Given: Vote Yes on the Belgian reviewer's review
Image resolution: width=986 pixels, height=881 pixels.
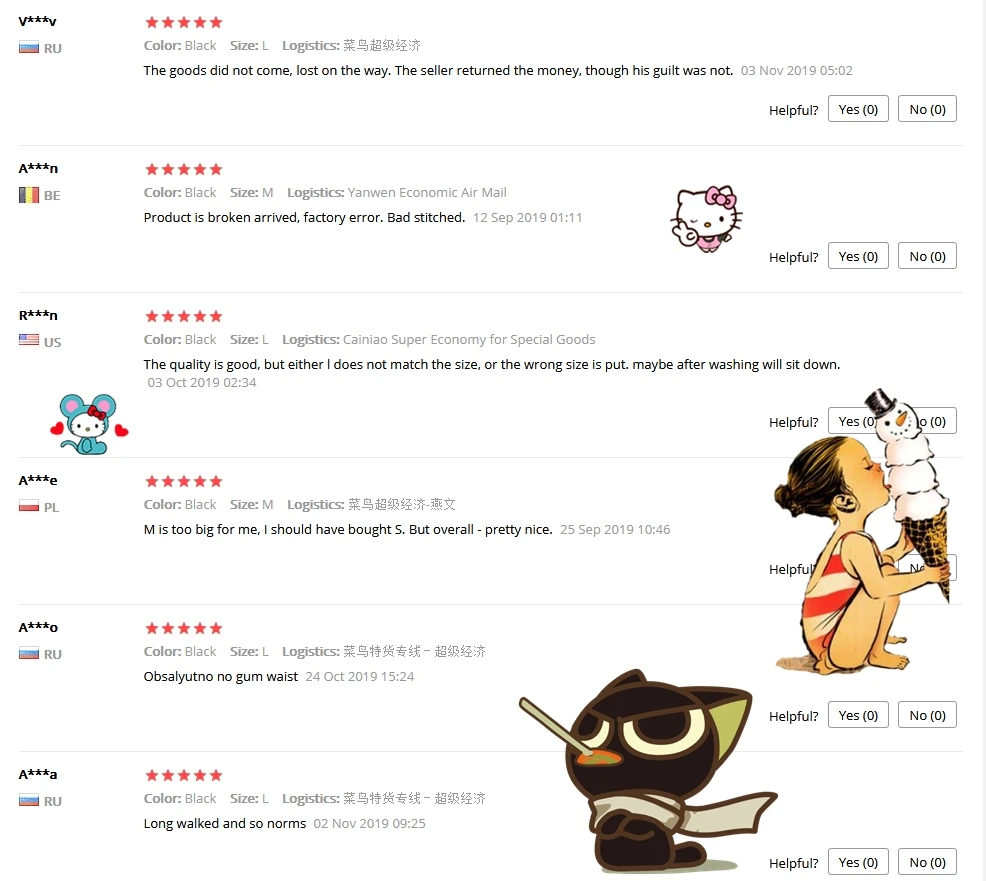Looking at the screenshot, I should point(858,256).
